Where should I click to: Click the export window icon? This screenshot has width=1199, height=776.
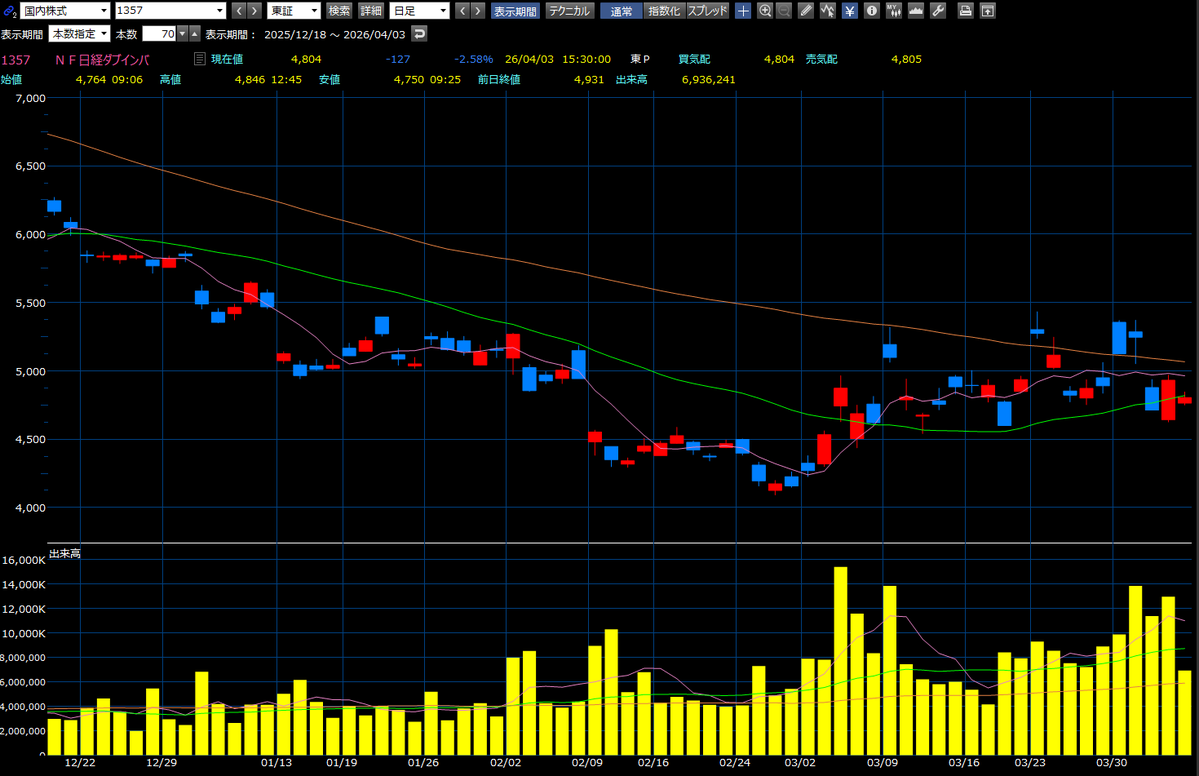(988, 11)
